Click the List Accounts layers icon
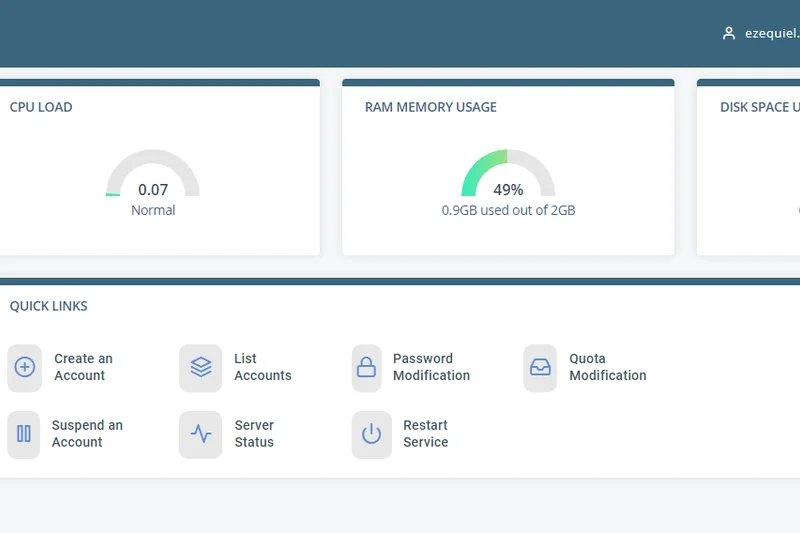The height and width of the screenshot is (533, 800). [x=201, y=367]
